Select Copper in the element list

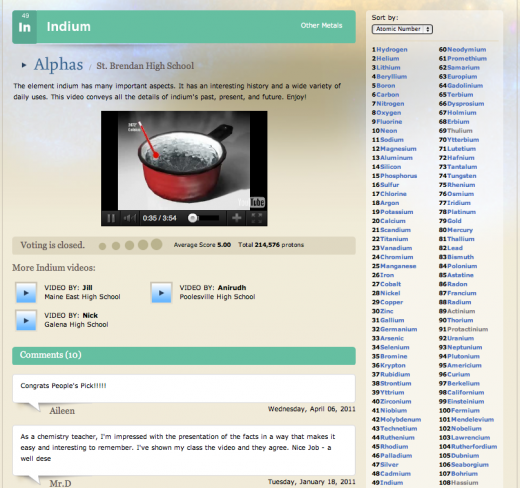coord(392,302)
